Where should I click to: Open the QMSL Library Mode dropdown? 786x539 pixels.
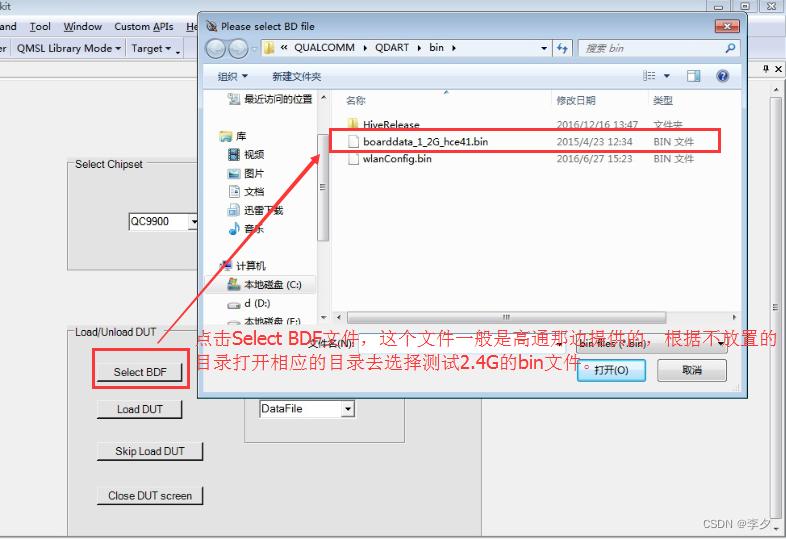[x=69, y=49]
